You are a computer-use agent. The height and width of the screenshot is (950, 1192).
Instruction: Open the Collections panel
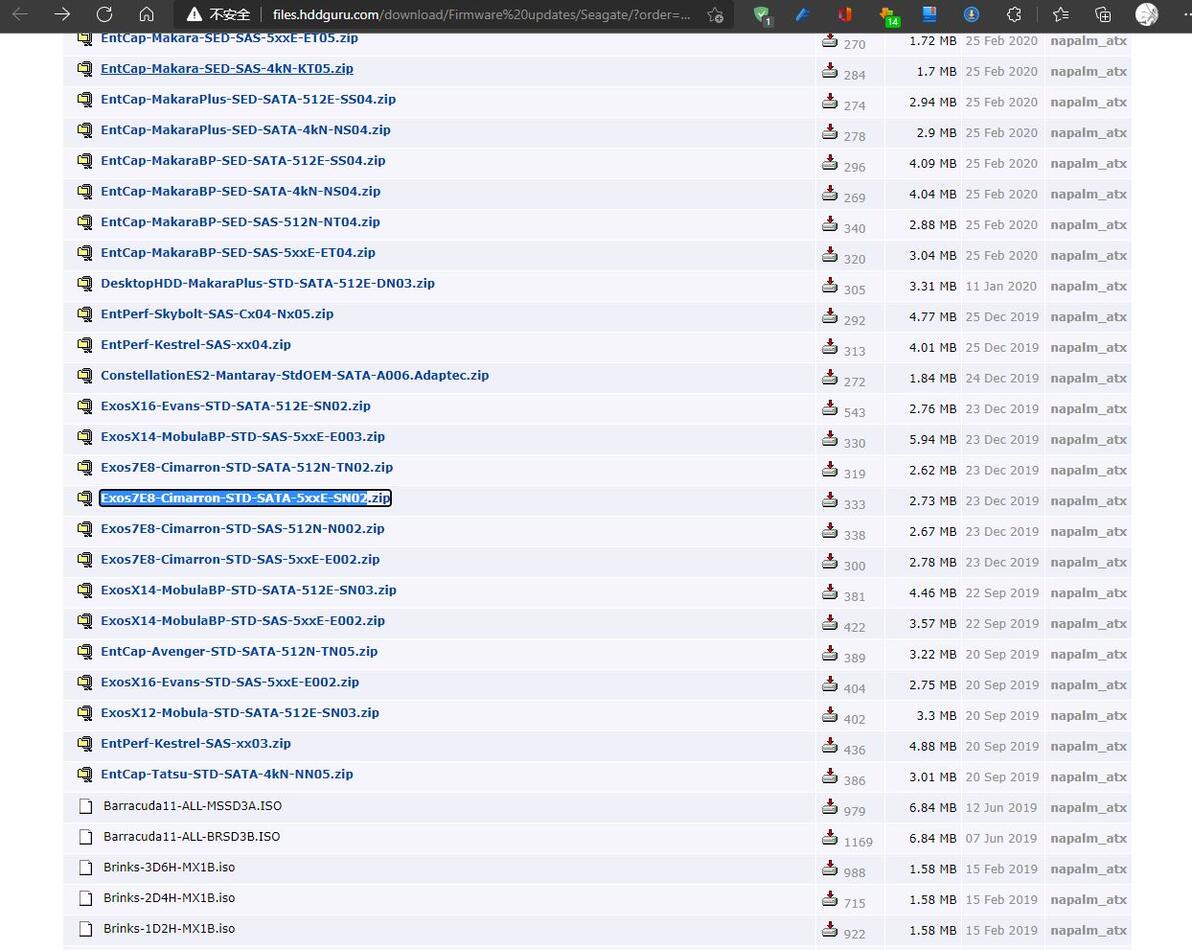click(1103, 14)
